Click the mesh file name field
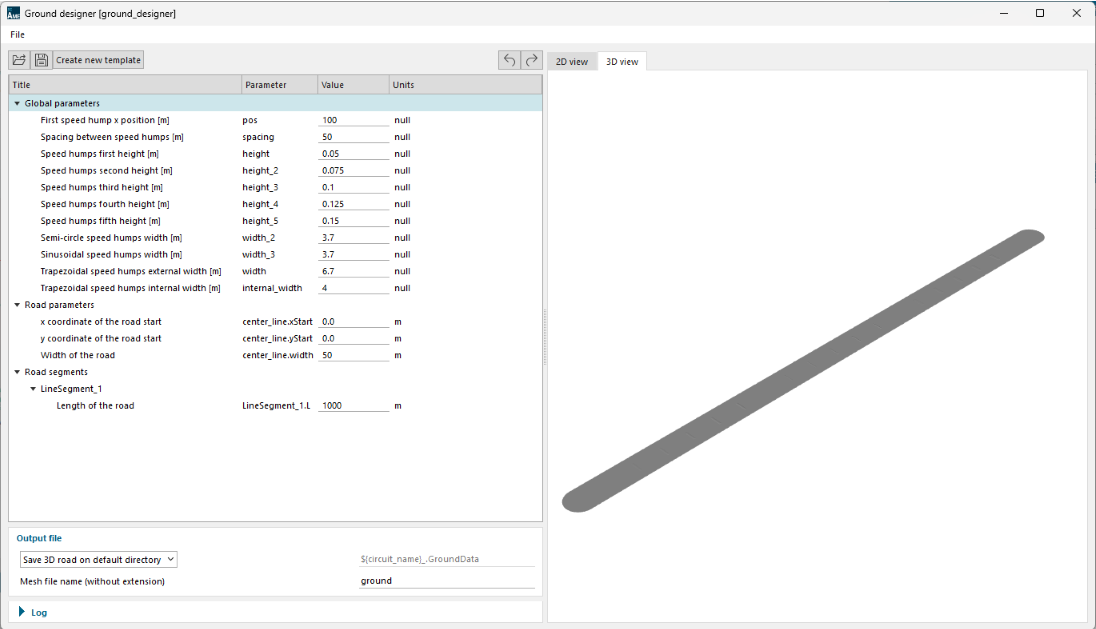This screenshot has height=629, width=1096. (446, 581)
